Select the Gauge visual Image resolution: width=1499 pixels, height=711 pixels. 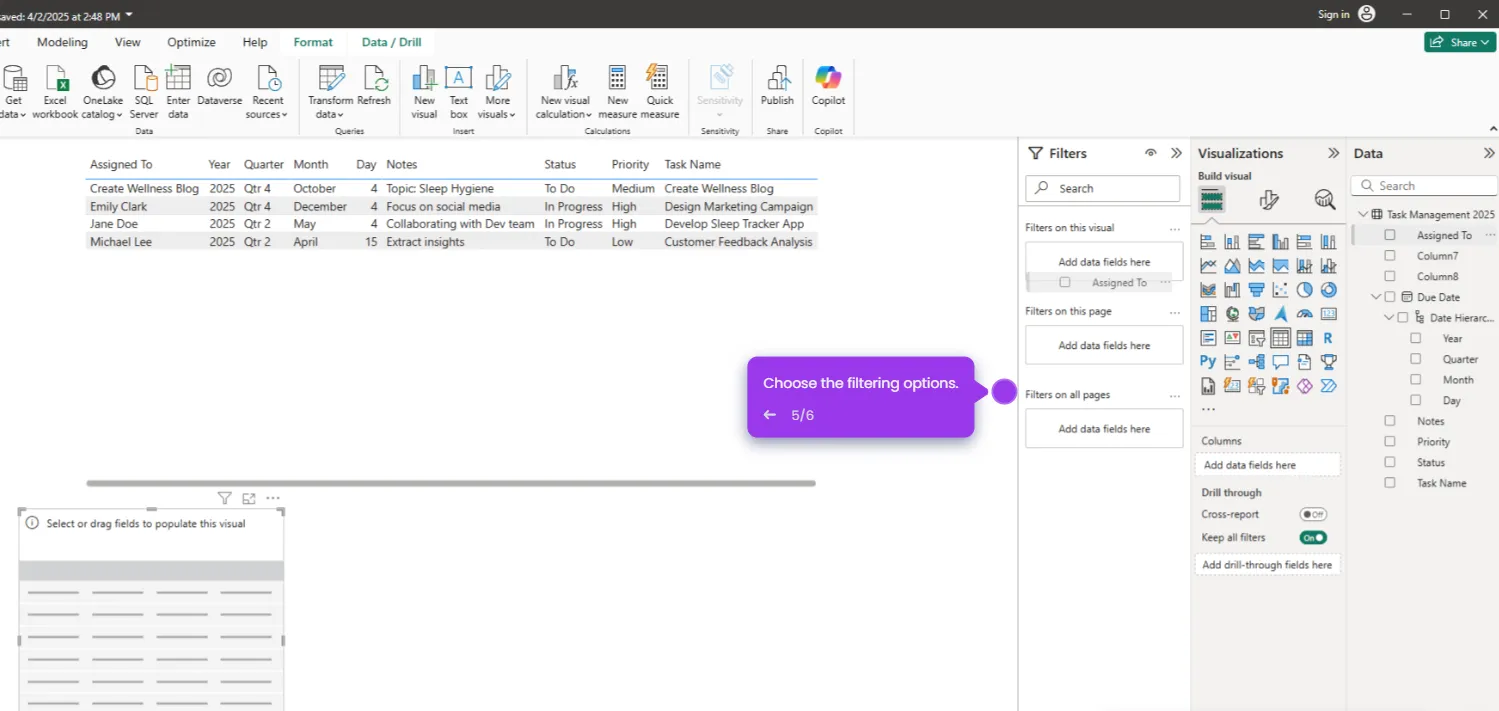click(1304, 314)
